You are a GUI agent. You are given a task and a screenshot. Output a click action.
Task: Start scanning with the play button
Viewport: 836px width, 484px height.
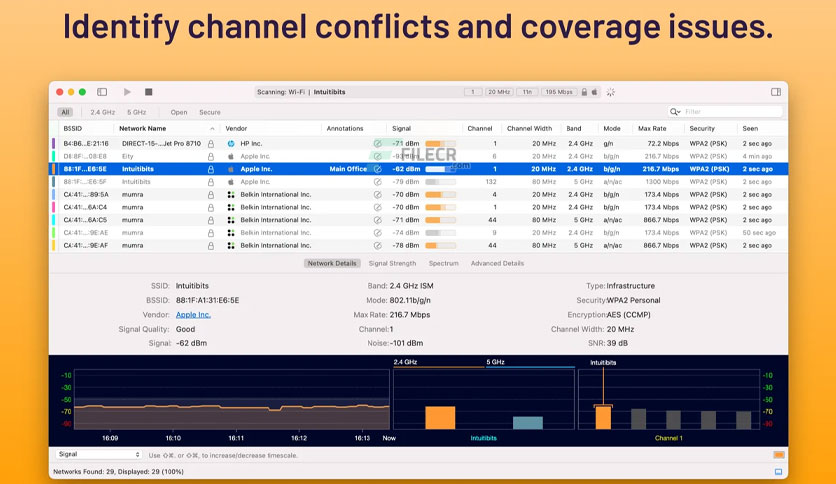(127, 92)
